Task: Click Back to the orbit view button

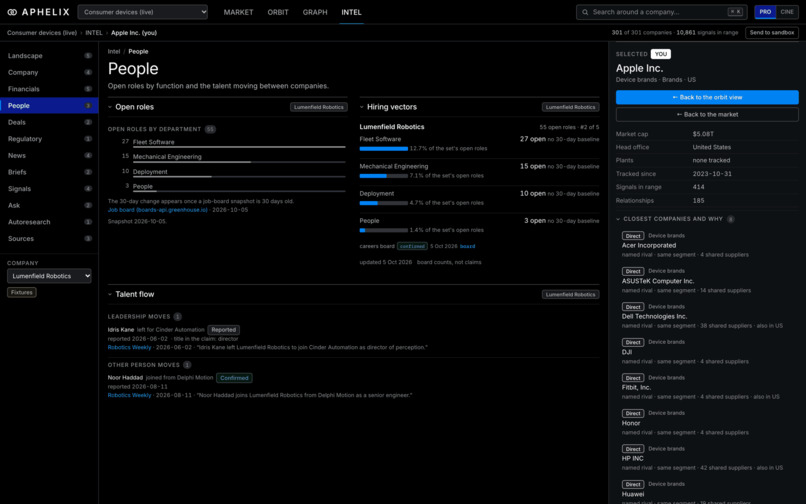Action: (707, 97)
